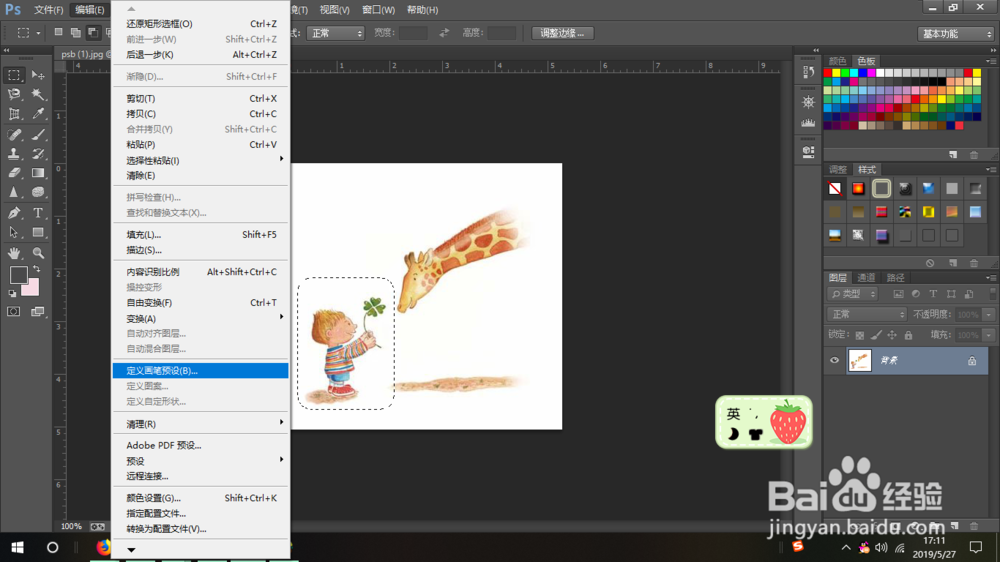Open the 基本功能 workspace dropdown
Viewport: 1000px width, 562px height.
pyautogui.click(x=955, y=34)
